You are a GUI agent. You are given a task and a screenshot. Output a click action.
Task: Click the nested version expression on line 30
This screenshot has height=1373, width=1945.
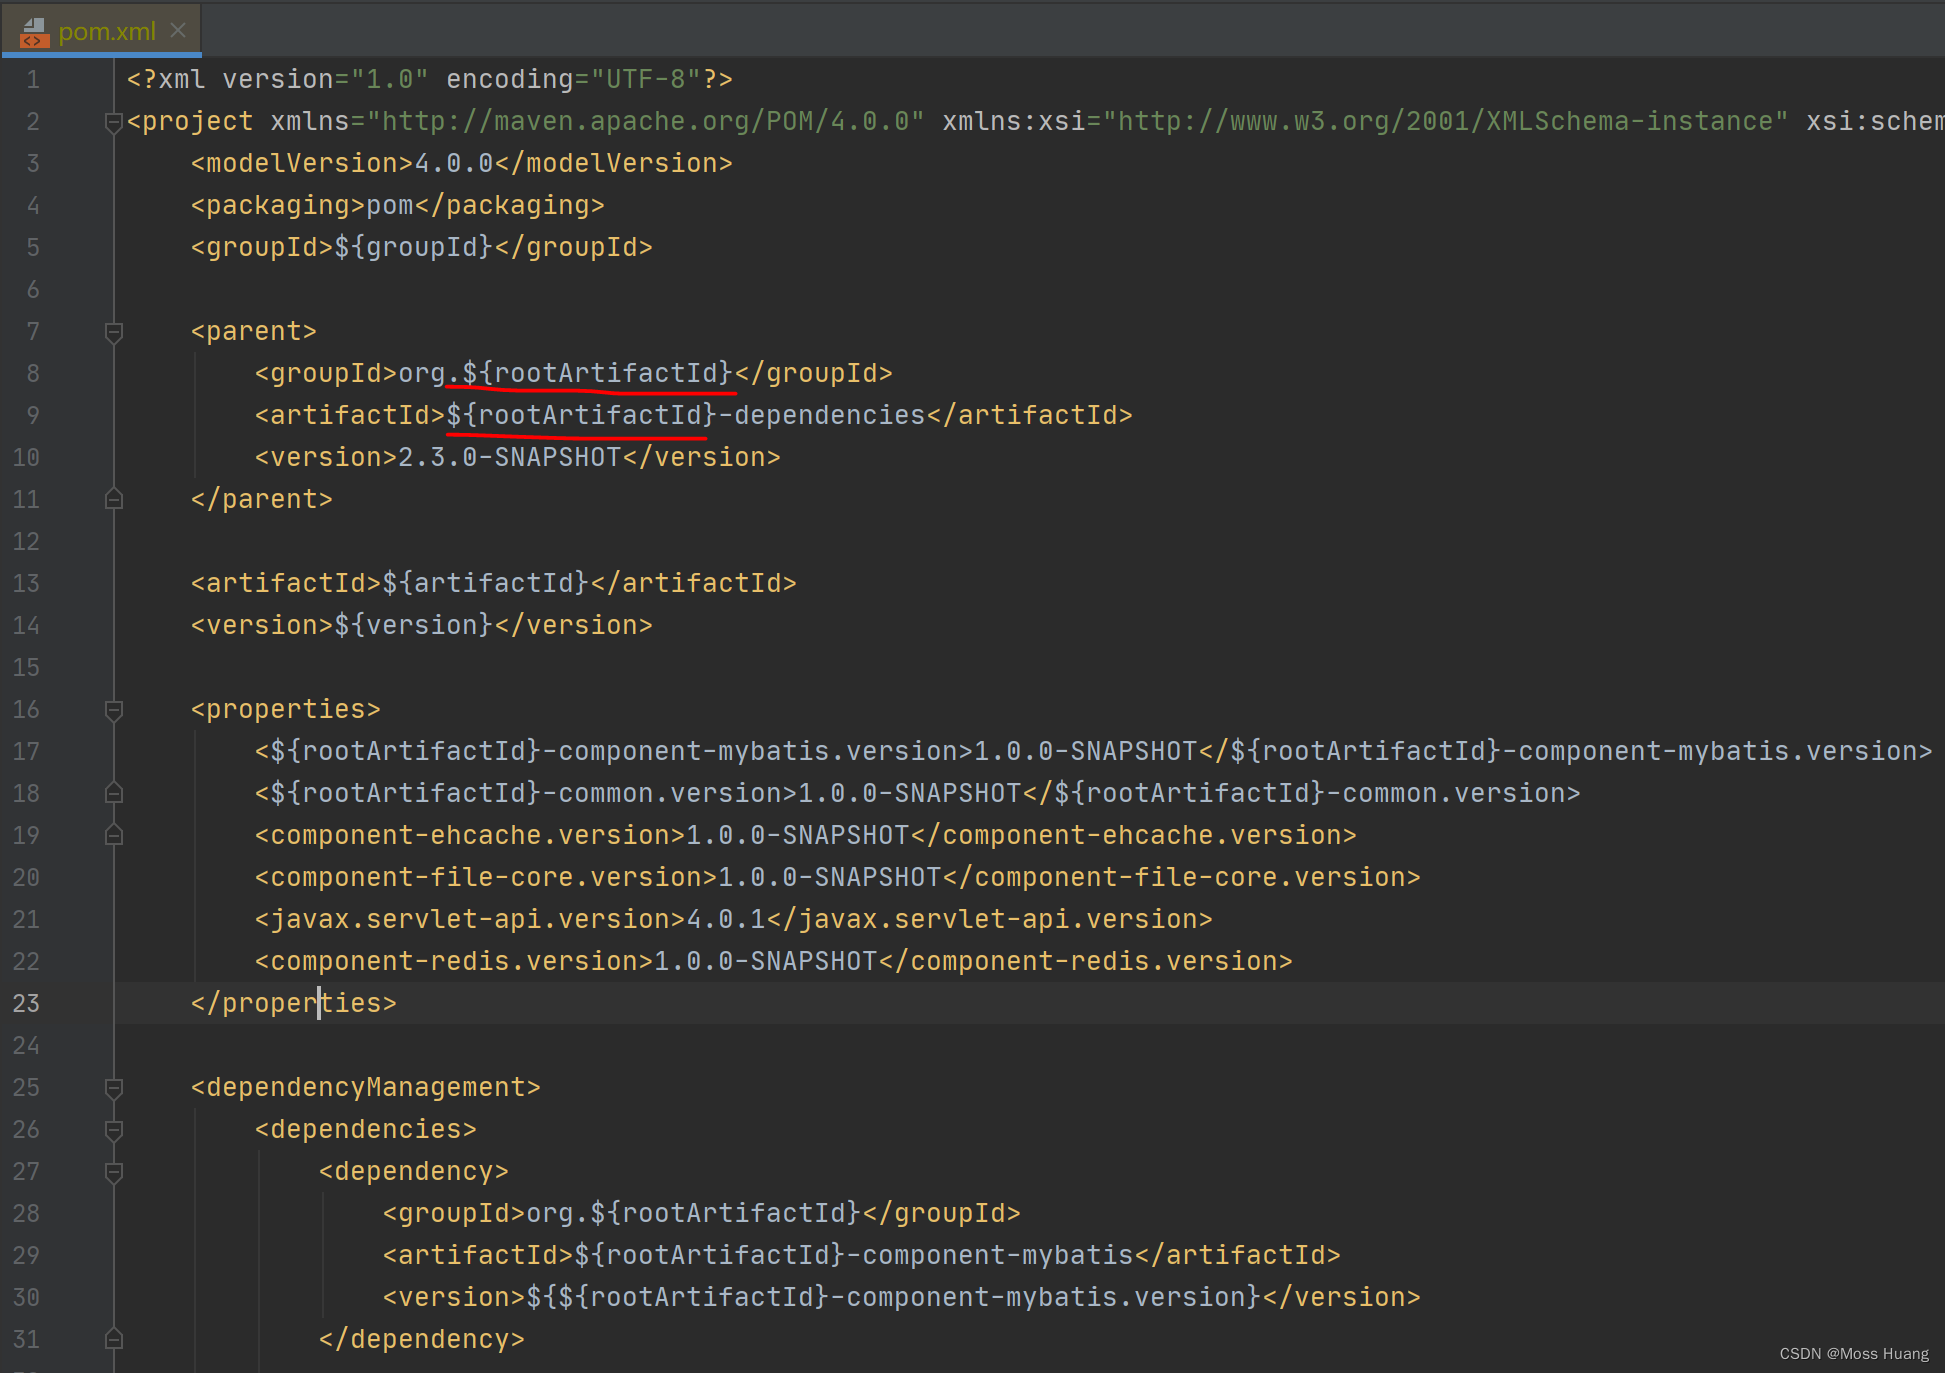pyautogui.click(x=894, y=1298)
